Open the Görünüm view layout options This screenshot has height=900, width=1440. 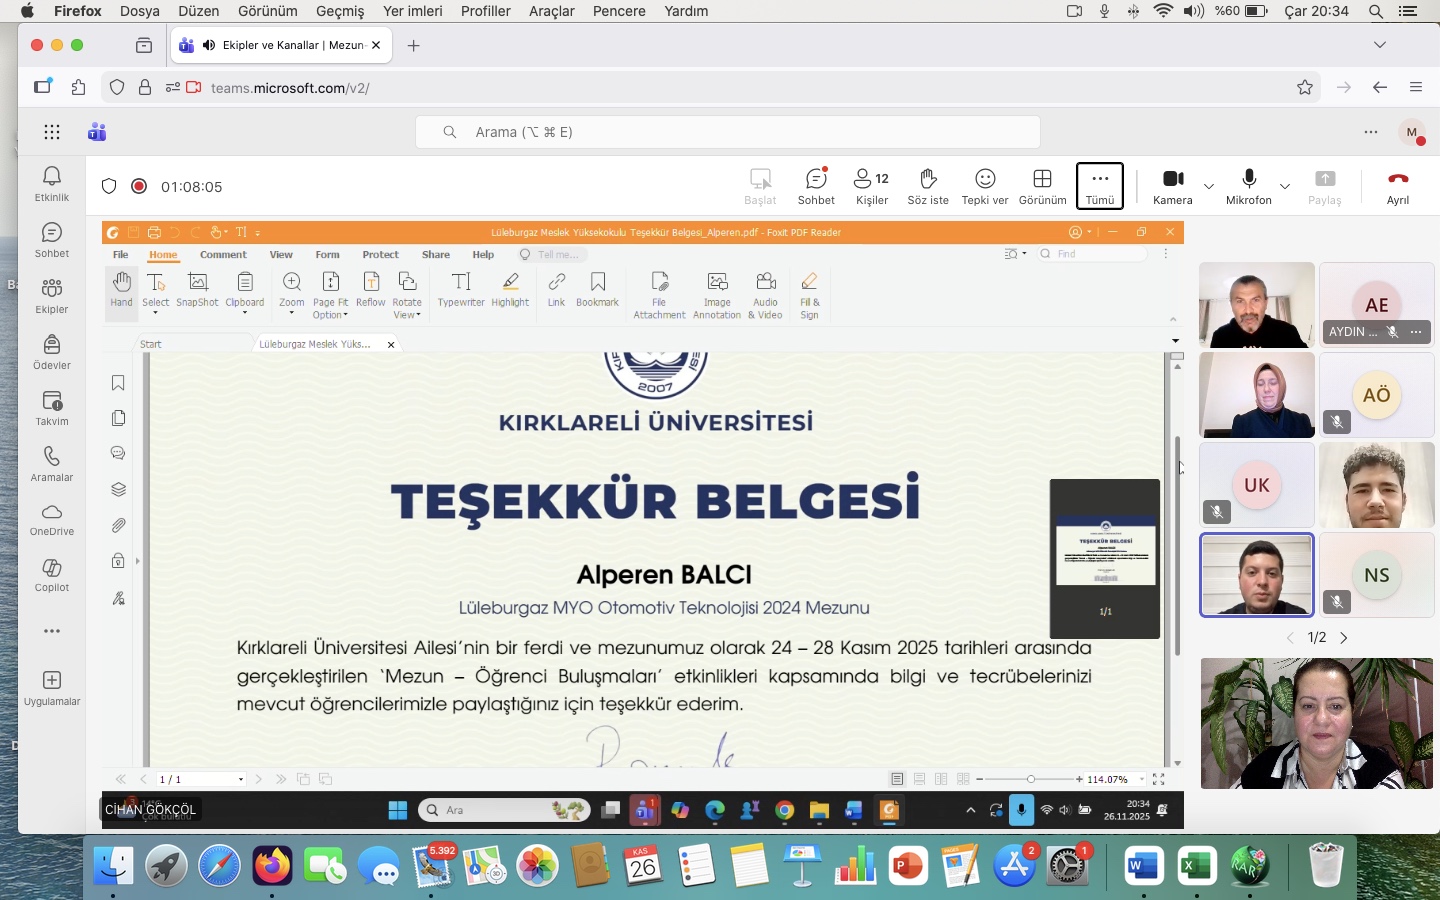tap(1042, 185)
